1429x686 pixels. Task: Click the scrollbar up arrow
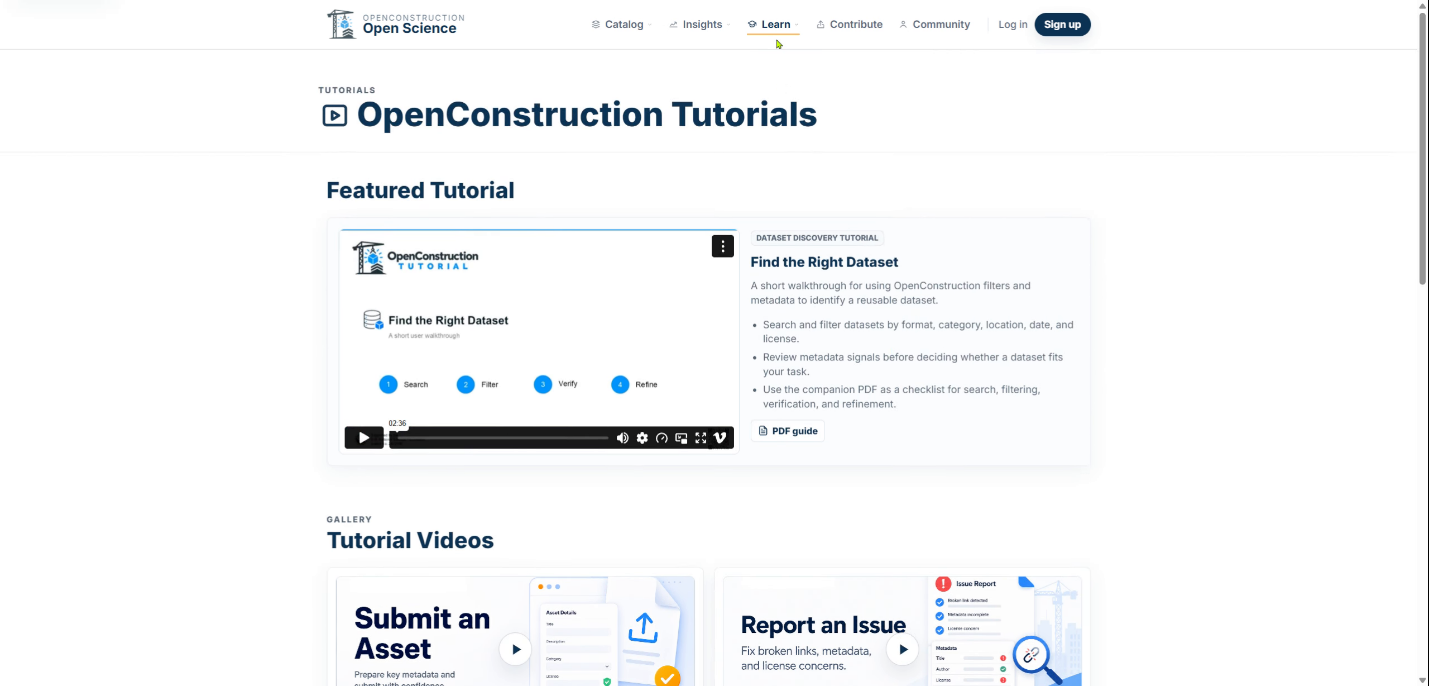click(1423, 6)
